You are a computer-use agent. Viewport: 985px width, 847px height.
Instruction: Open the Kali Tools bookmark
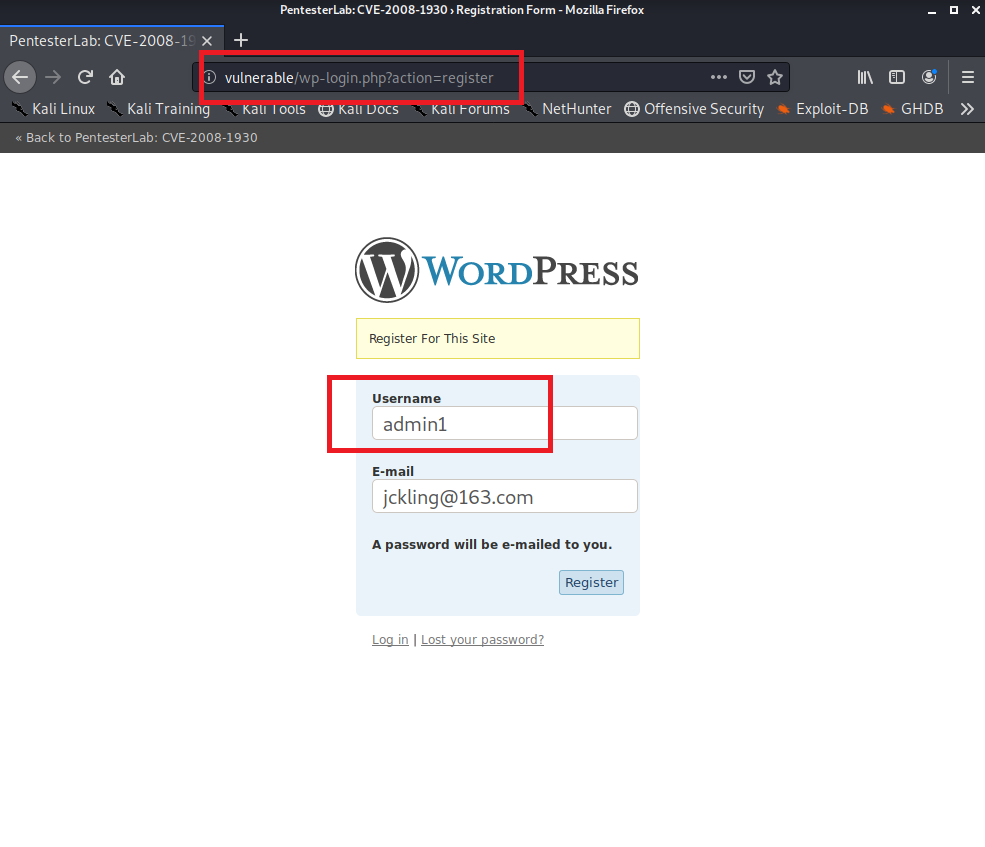[x=264, y=109]
